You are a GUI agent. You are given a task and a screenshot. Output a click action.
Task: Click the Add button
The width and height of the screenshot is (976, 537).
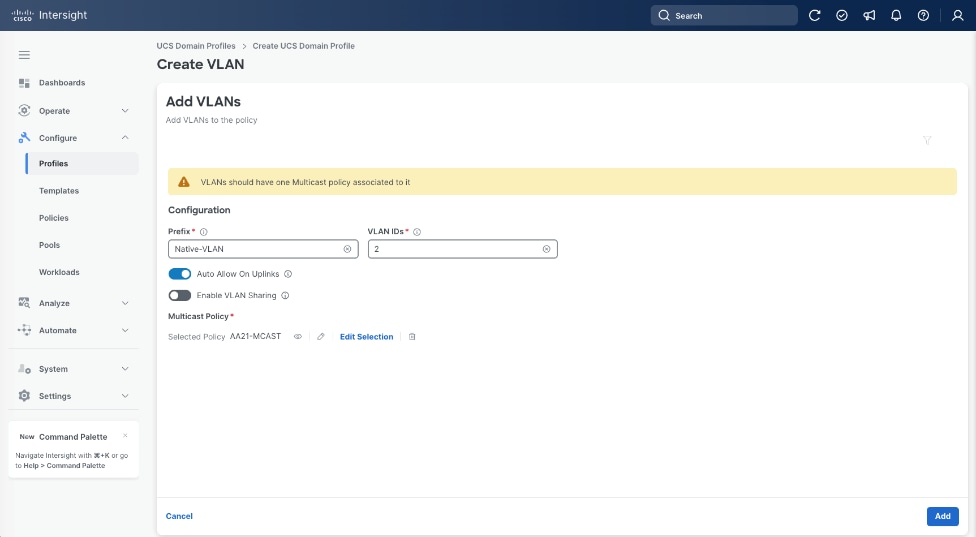pyautogui.click(x=942, y=516)
